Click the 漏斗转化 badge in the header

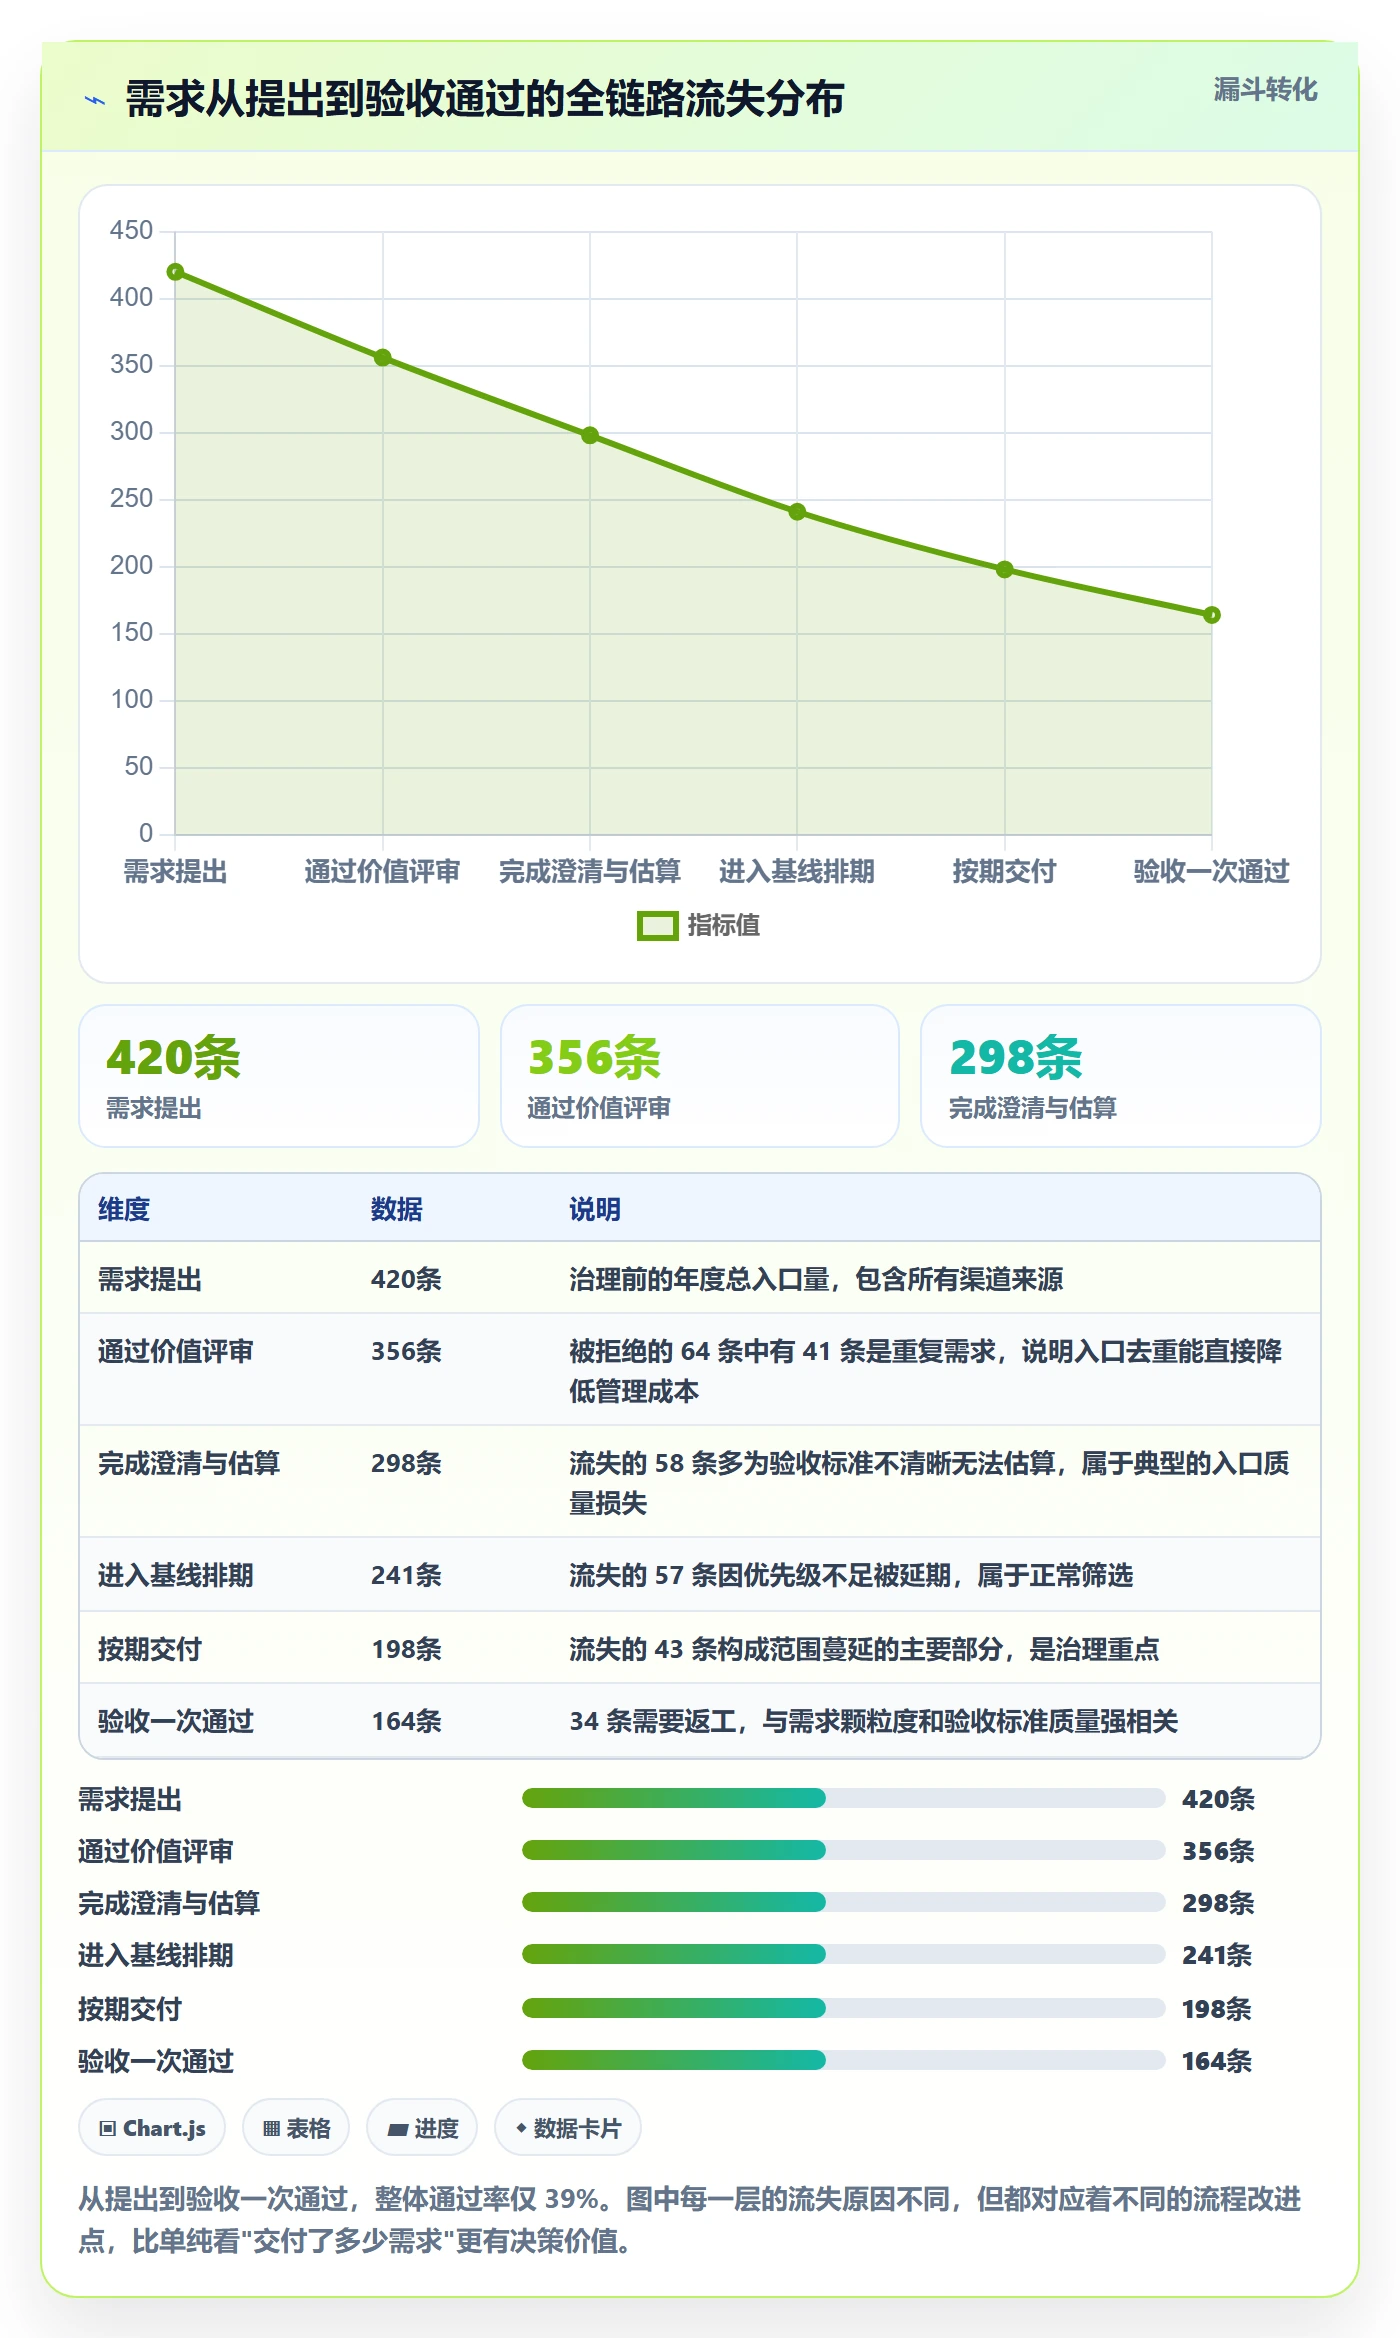coord(1265,90)
